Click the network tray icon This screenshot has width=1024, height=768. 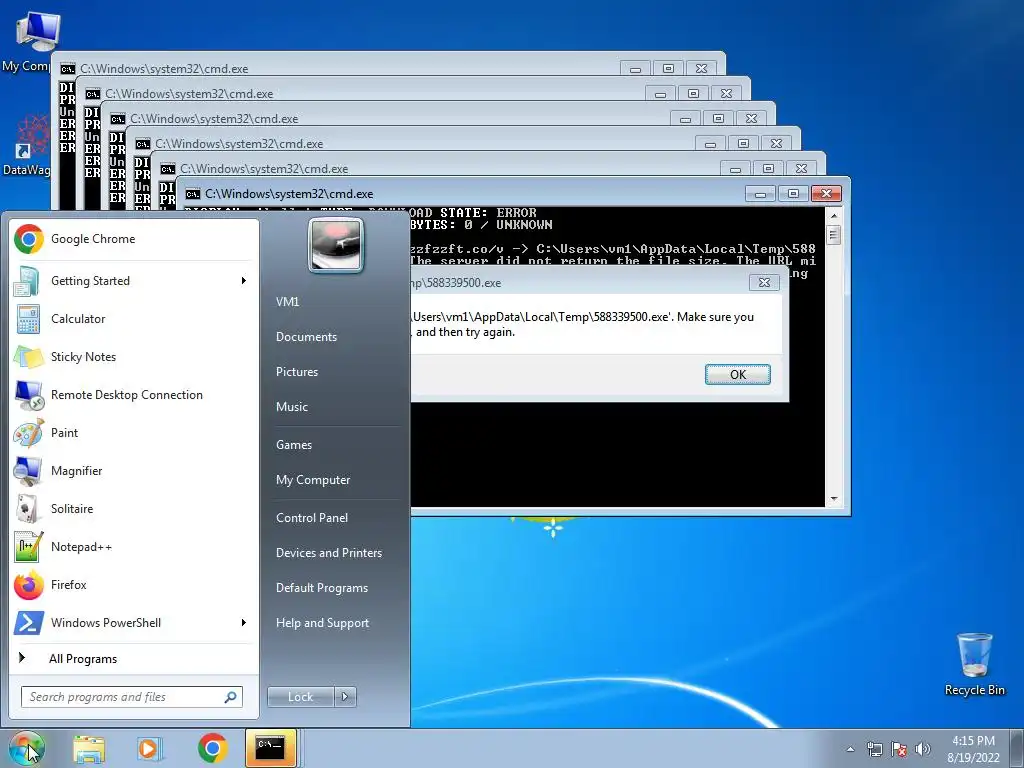click(874, 749)
